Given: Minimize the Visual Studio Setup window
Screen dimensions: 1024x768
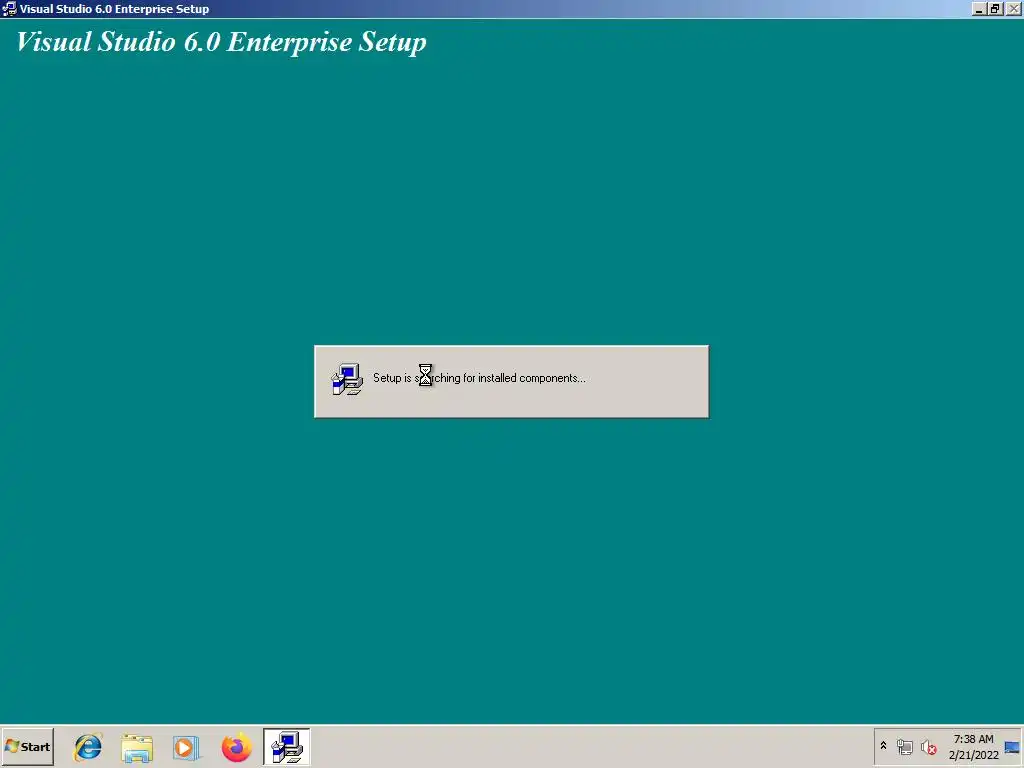Looking at the screenshot, I should 978,8.
